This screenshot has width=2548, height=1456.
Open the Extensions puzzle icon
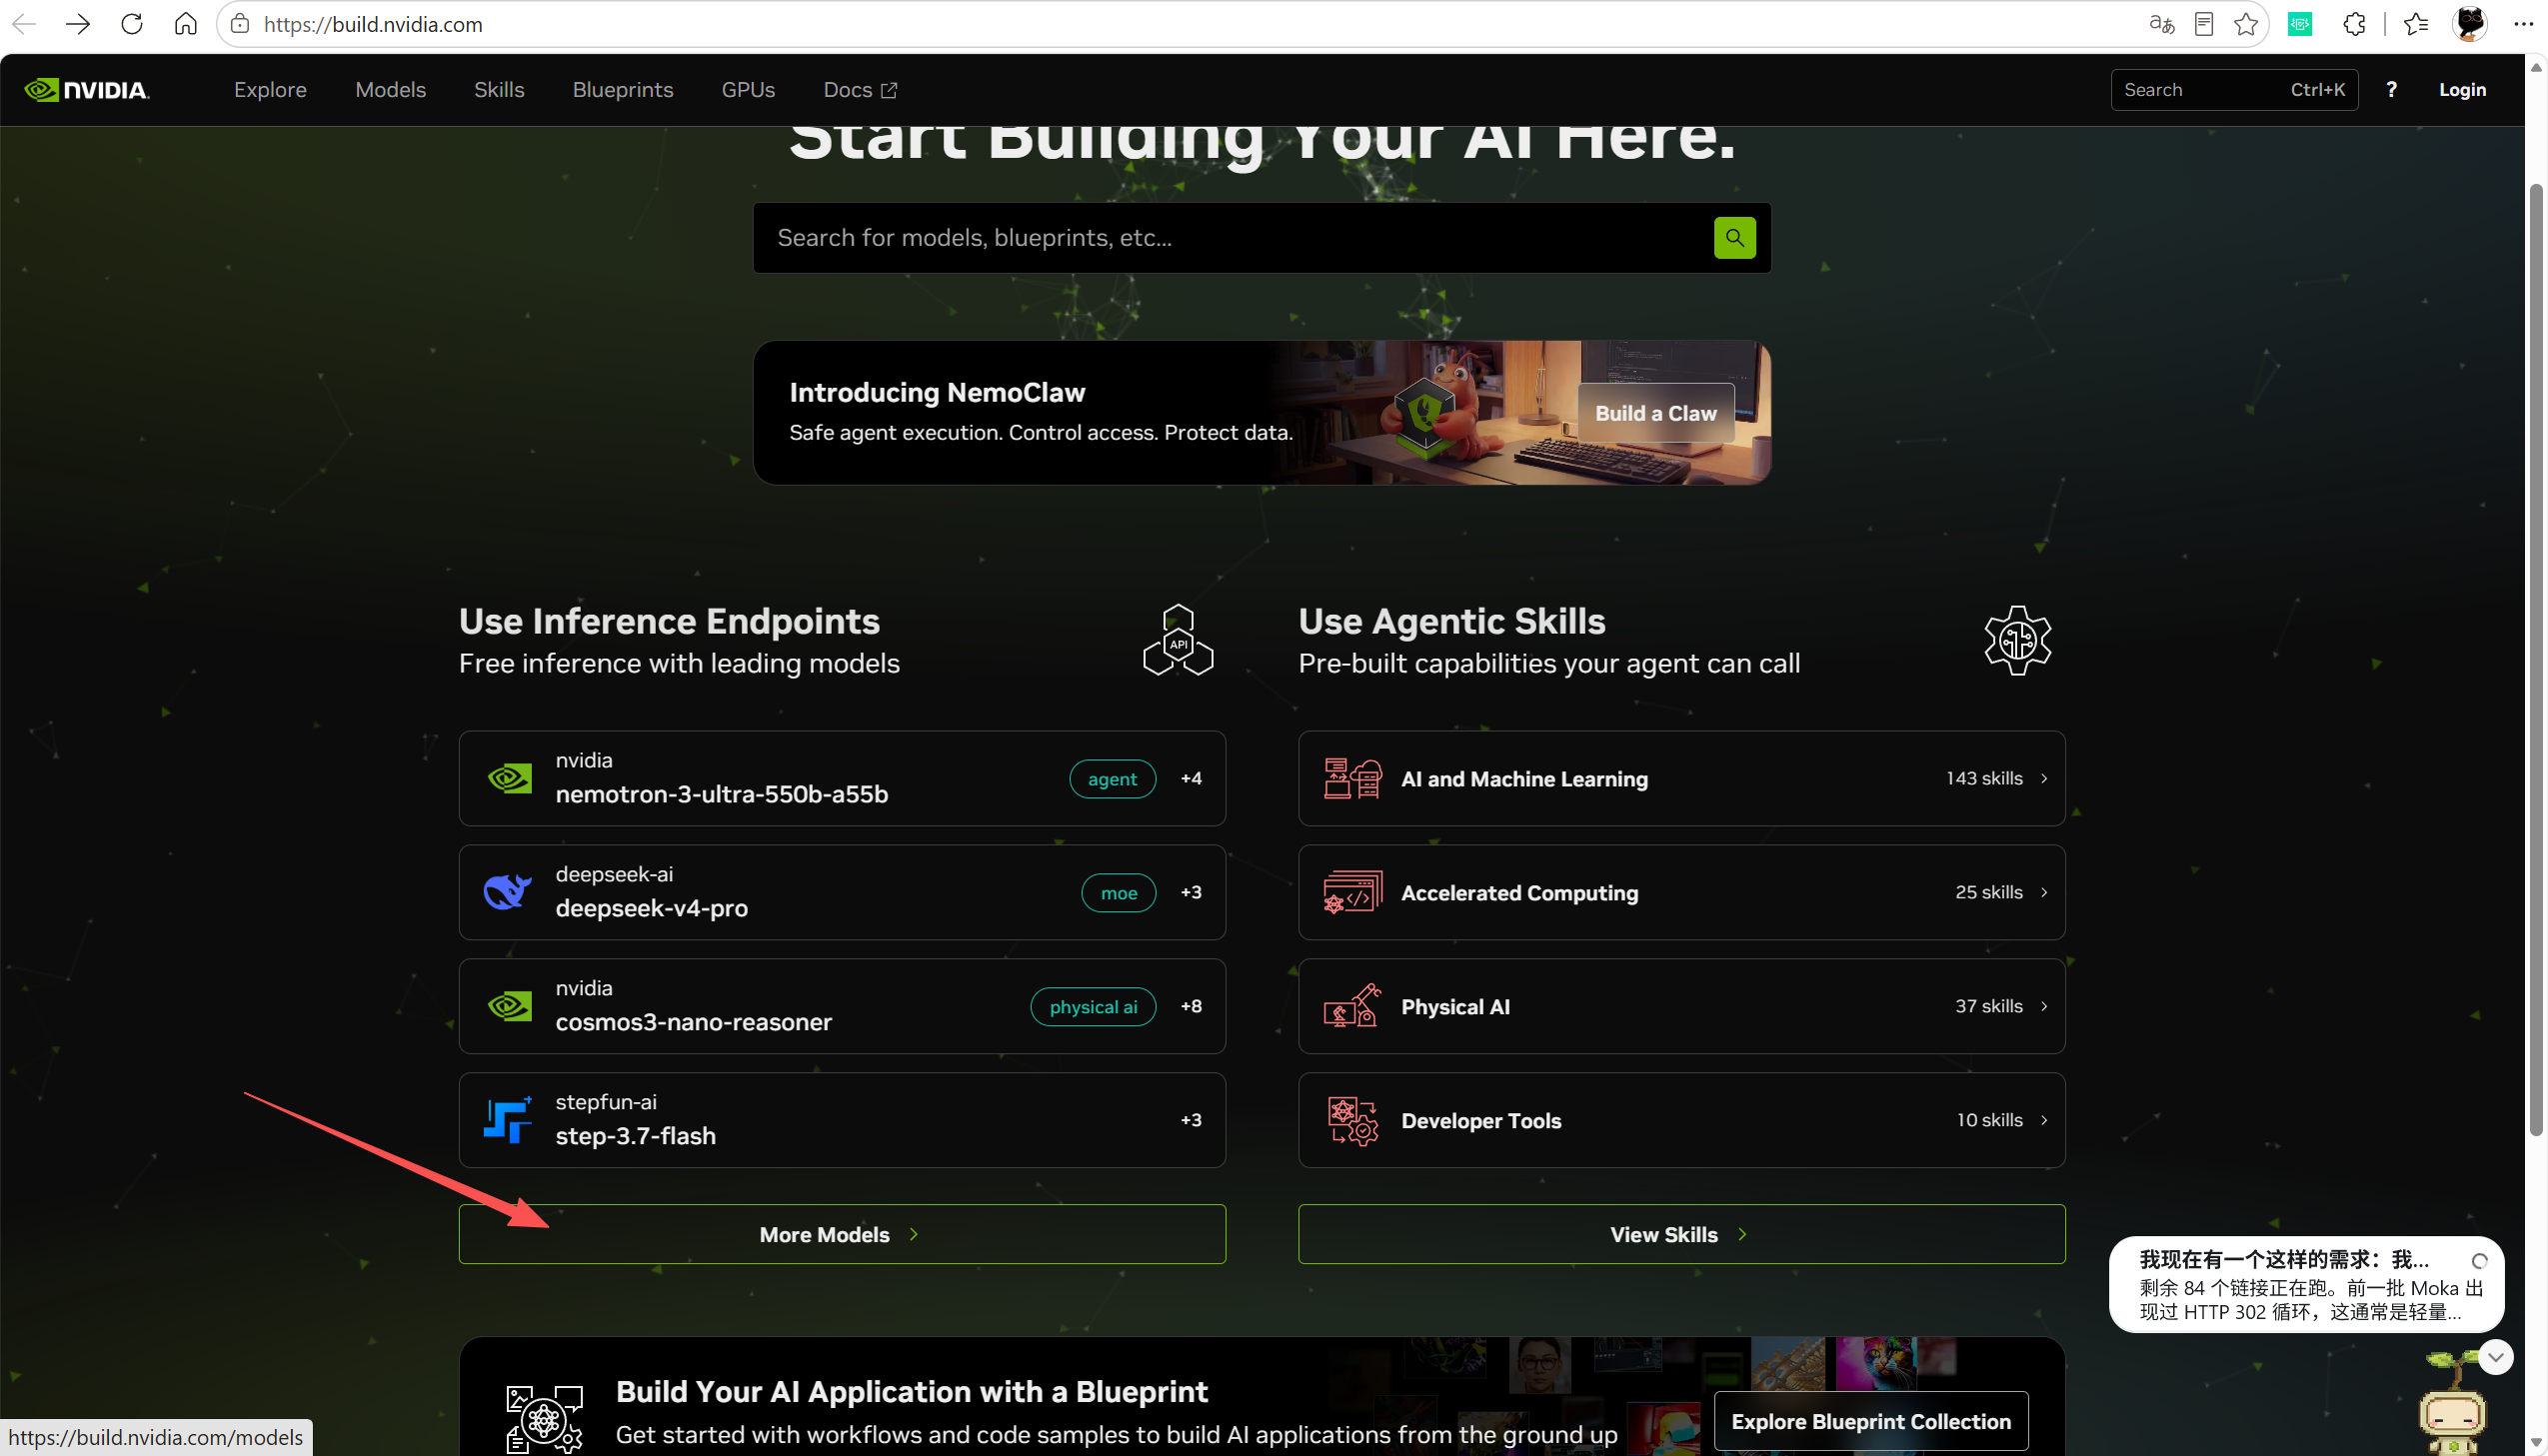(2354, 24)
